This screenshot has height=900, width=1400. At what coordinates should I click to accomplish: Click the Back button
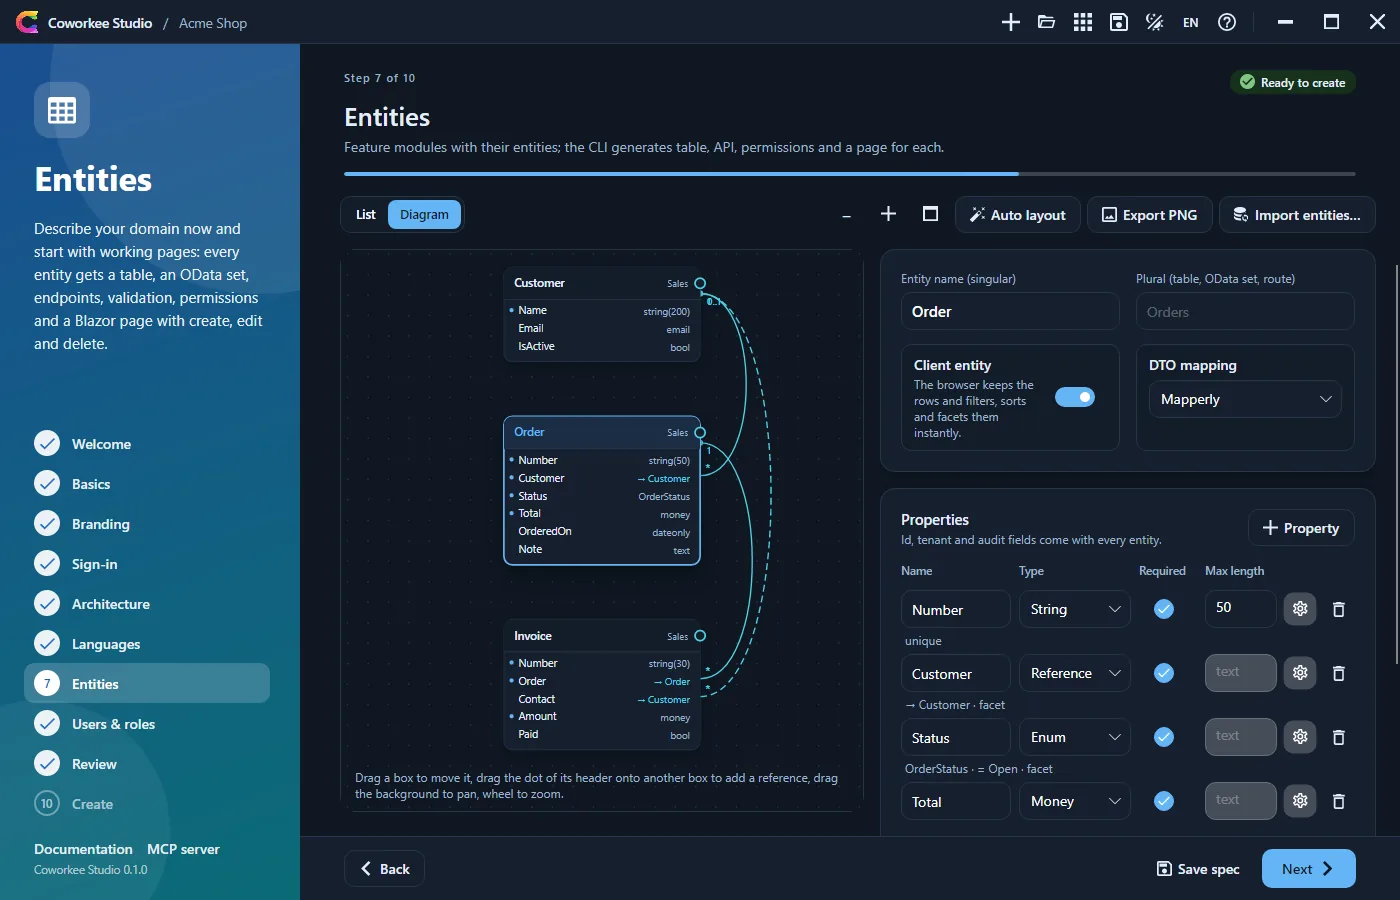384,869
